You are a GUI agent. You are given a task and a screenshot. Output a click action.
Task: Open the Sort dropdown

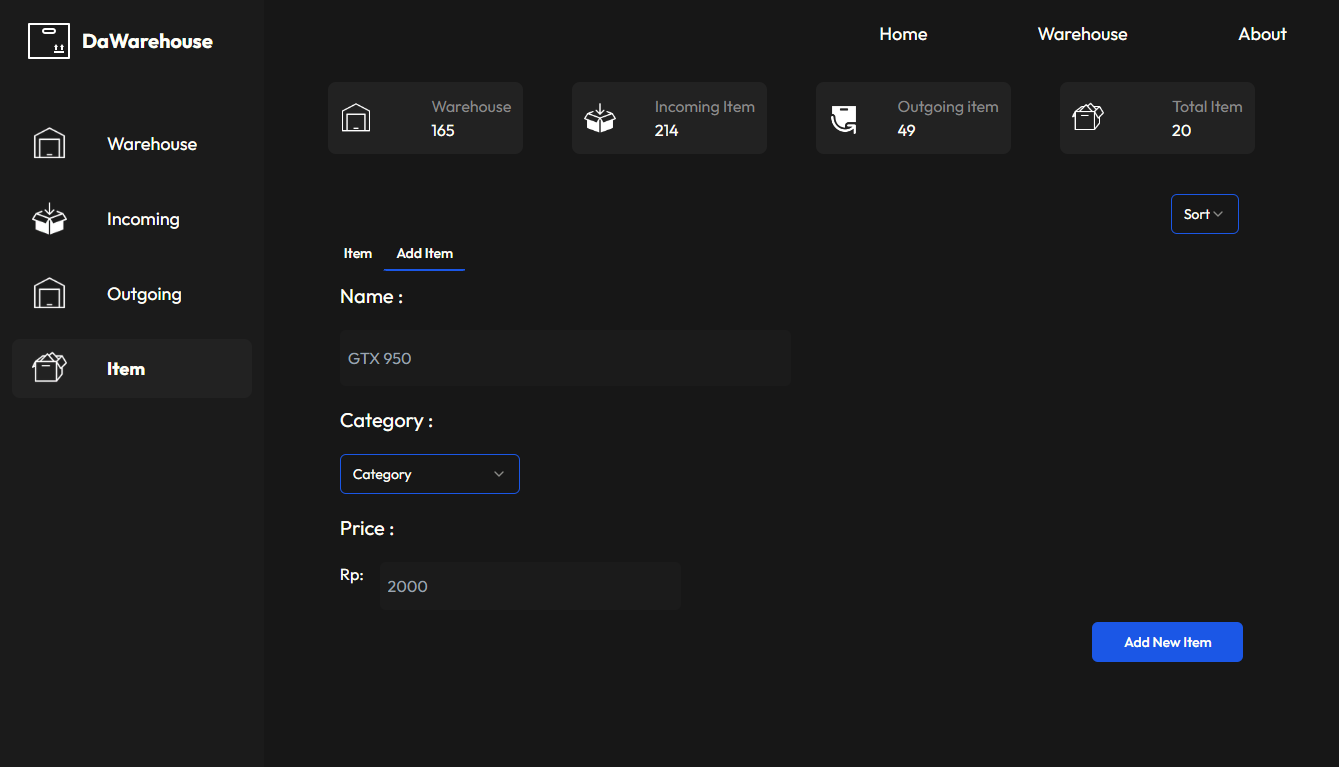click(x=1204, y=214)
